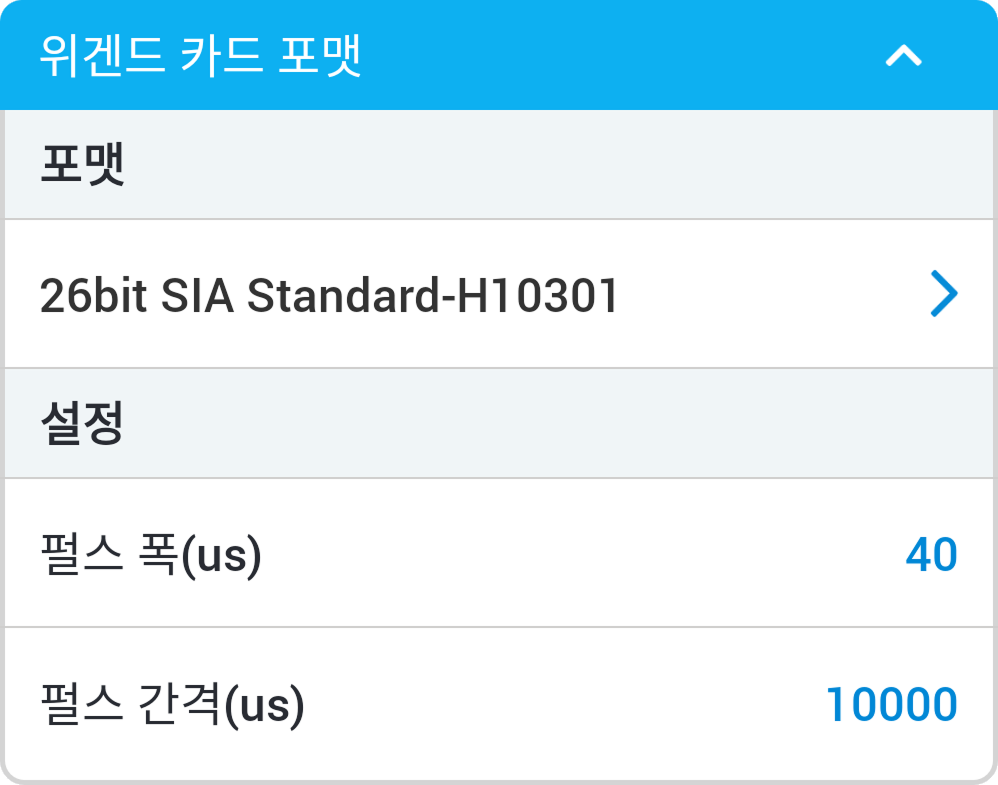Click empty blue header bar area

620,56
